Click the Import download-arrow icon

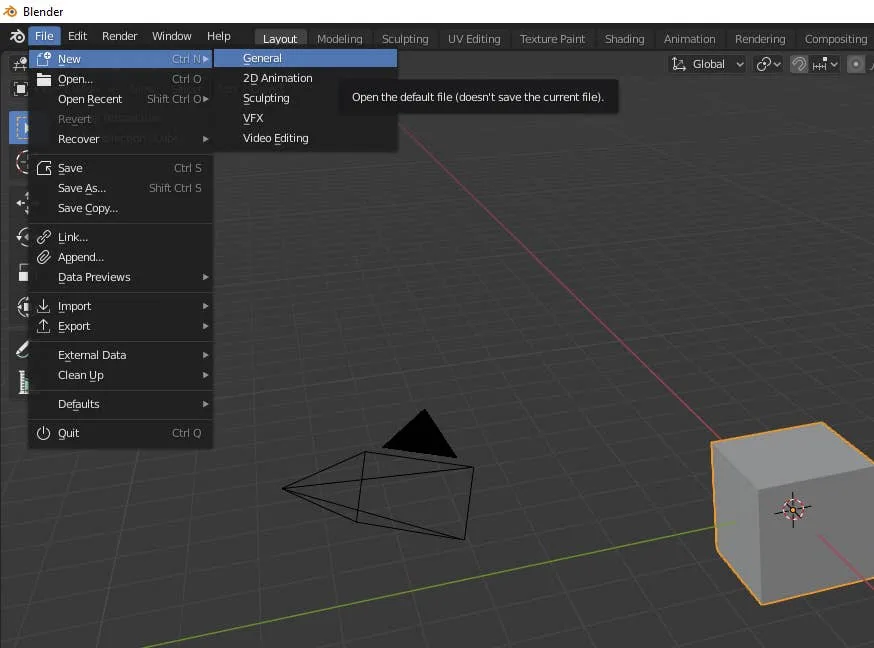(43, 306)
